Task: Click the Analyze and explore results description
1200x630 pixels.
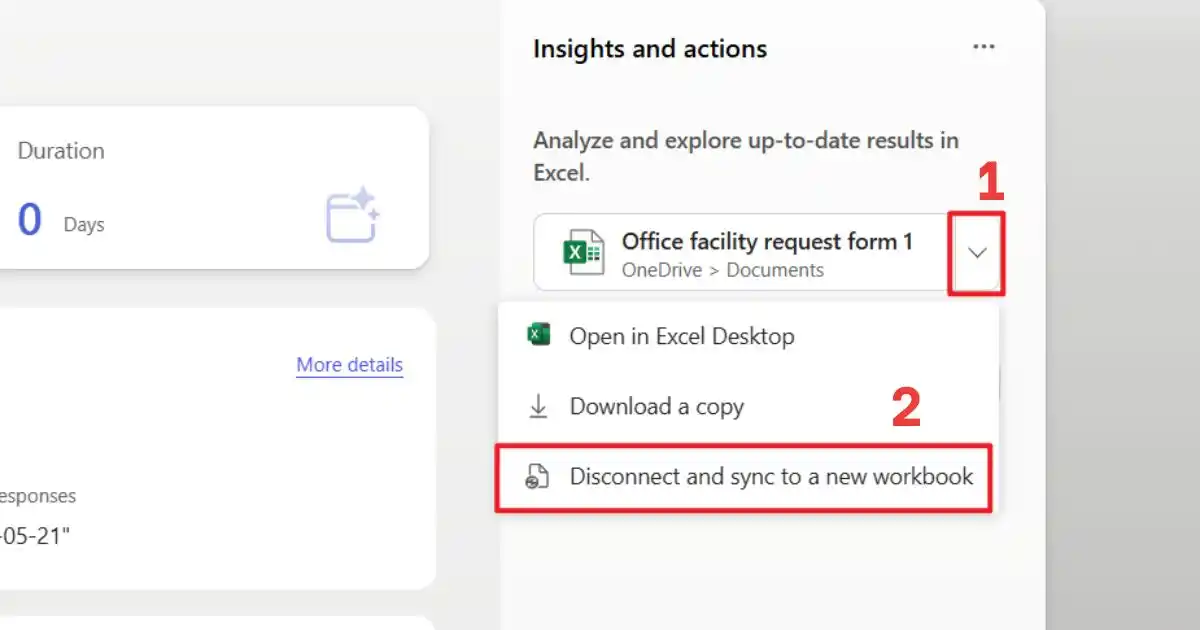Action: [x=746, y=156]
